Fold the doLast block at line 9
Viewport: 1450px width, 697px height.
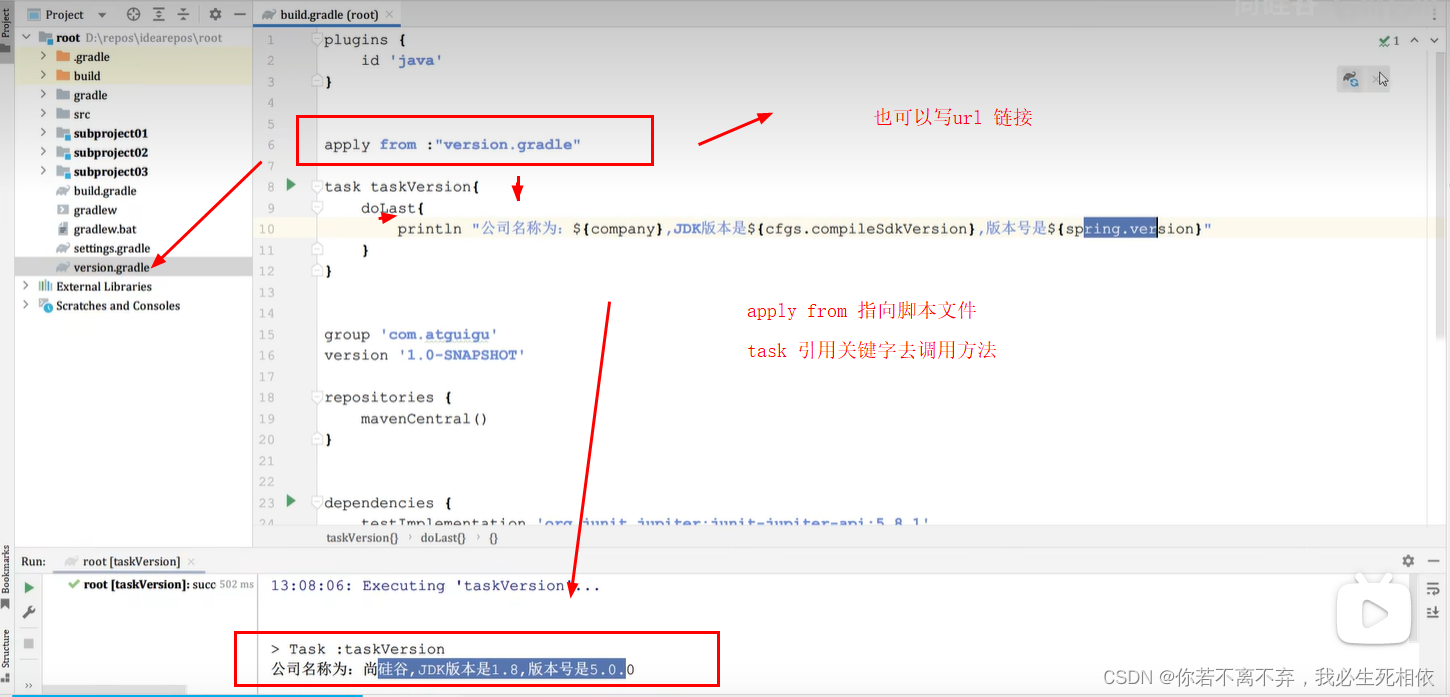[x=317, y=208]
